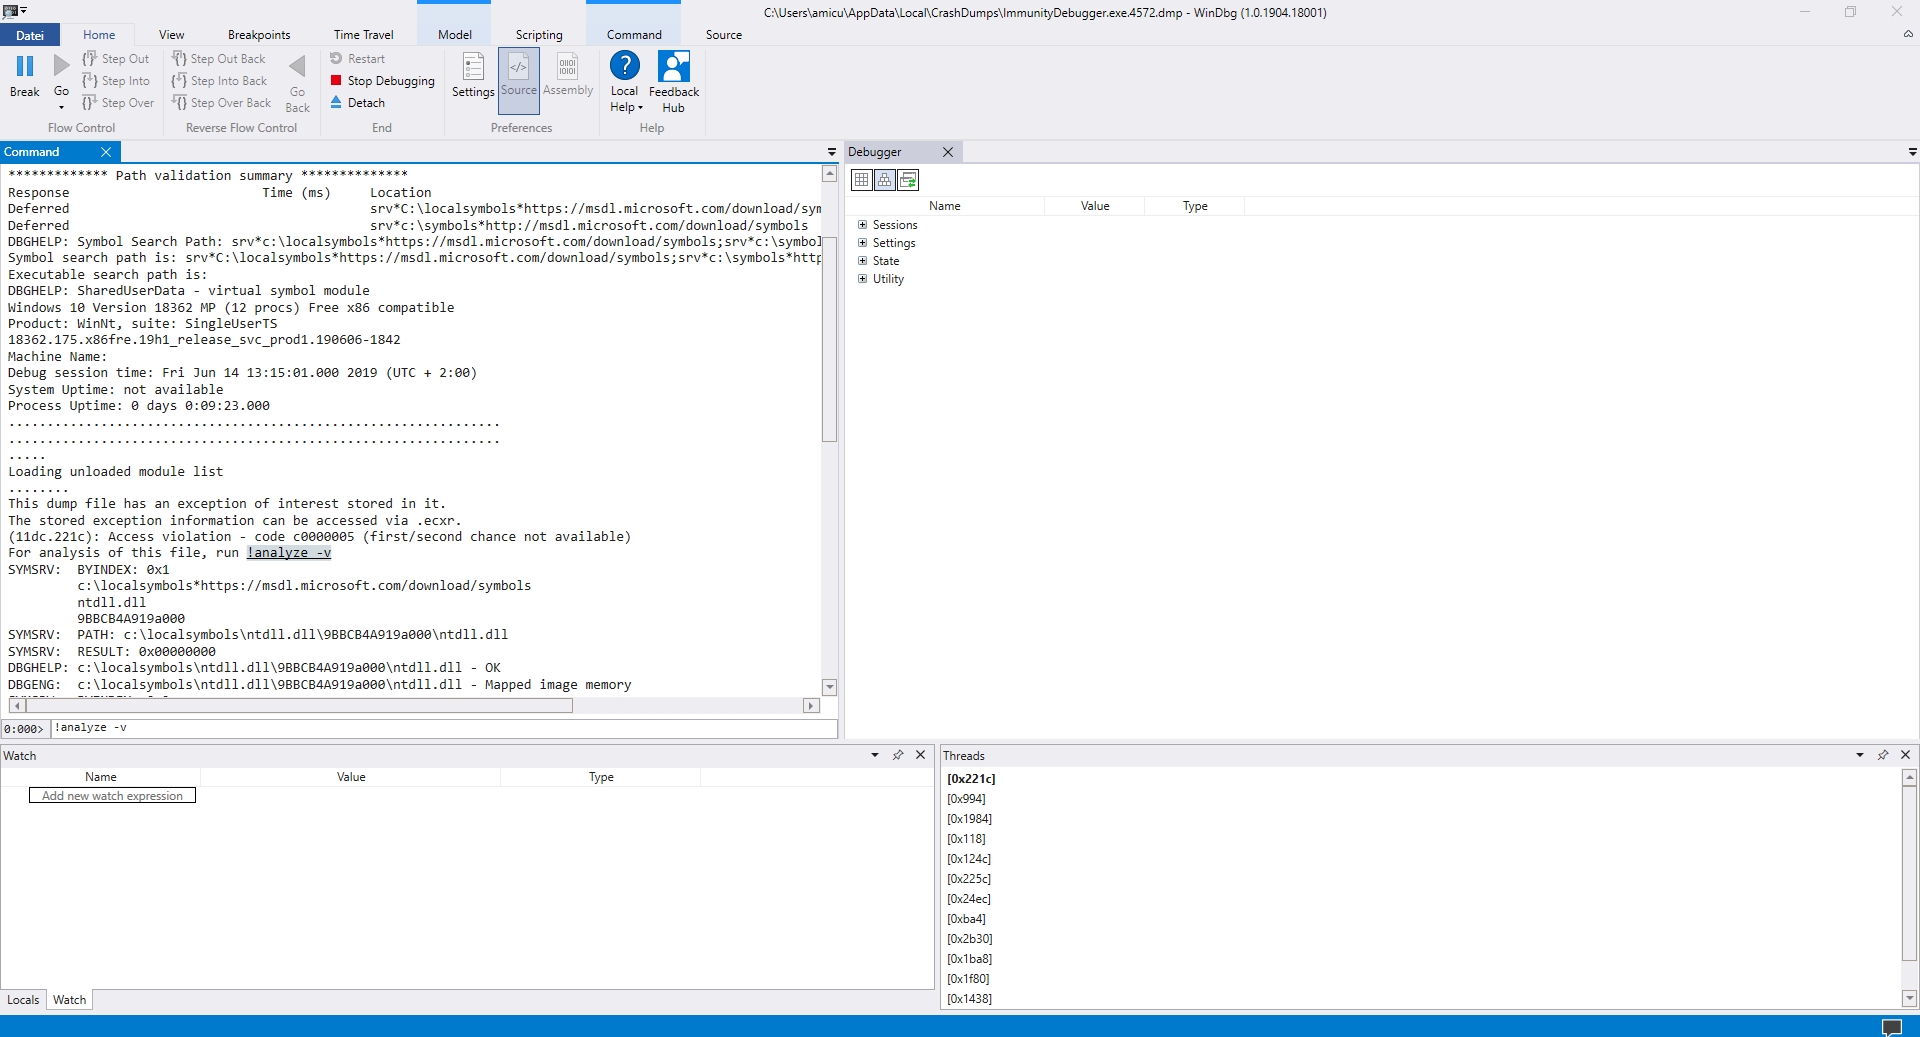The image size is (1920, 1037).
Task: Open the quick access toolbar dropdown
Action: tap(24, 11)
